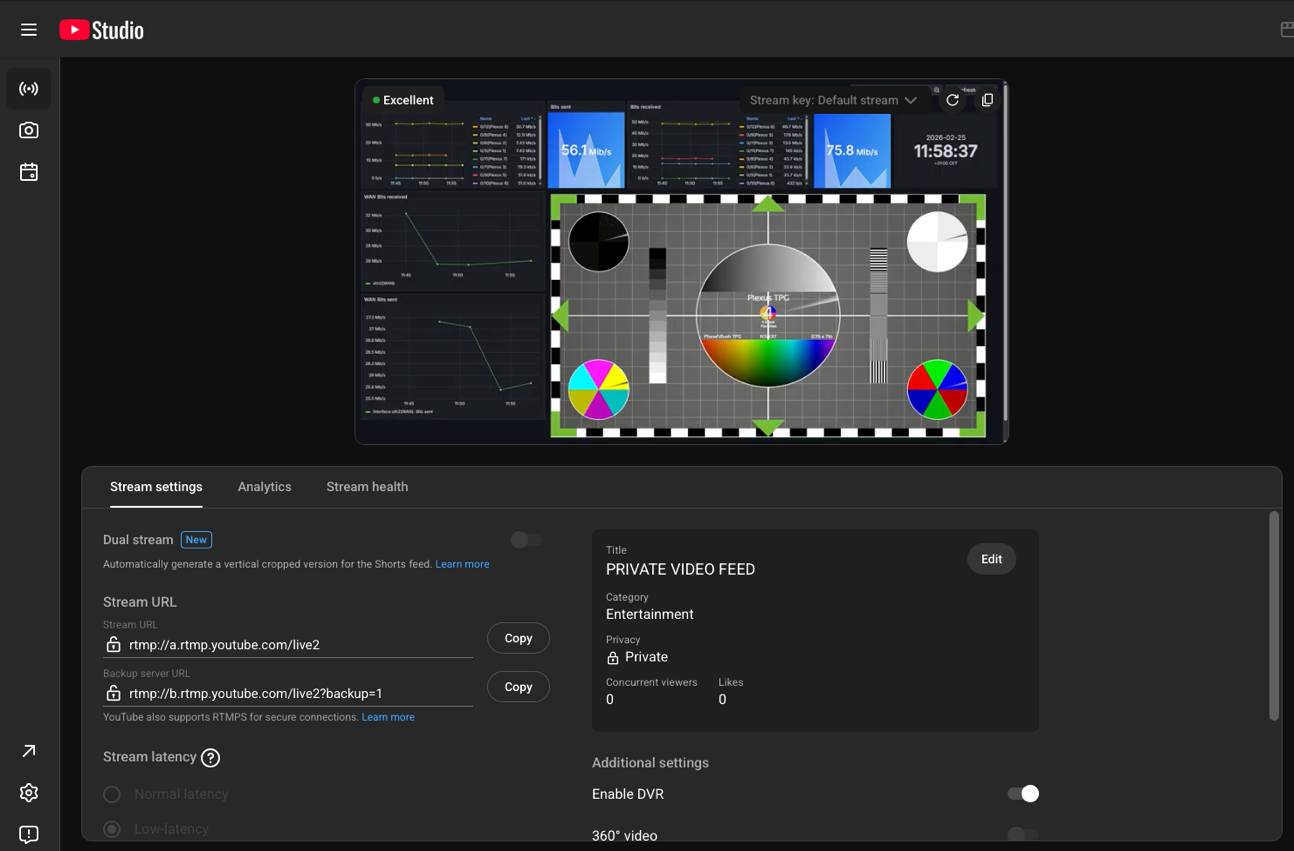Open the Stream health tab
The height and width of the screenshot is (851, 1294).
(367, 487)
